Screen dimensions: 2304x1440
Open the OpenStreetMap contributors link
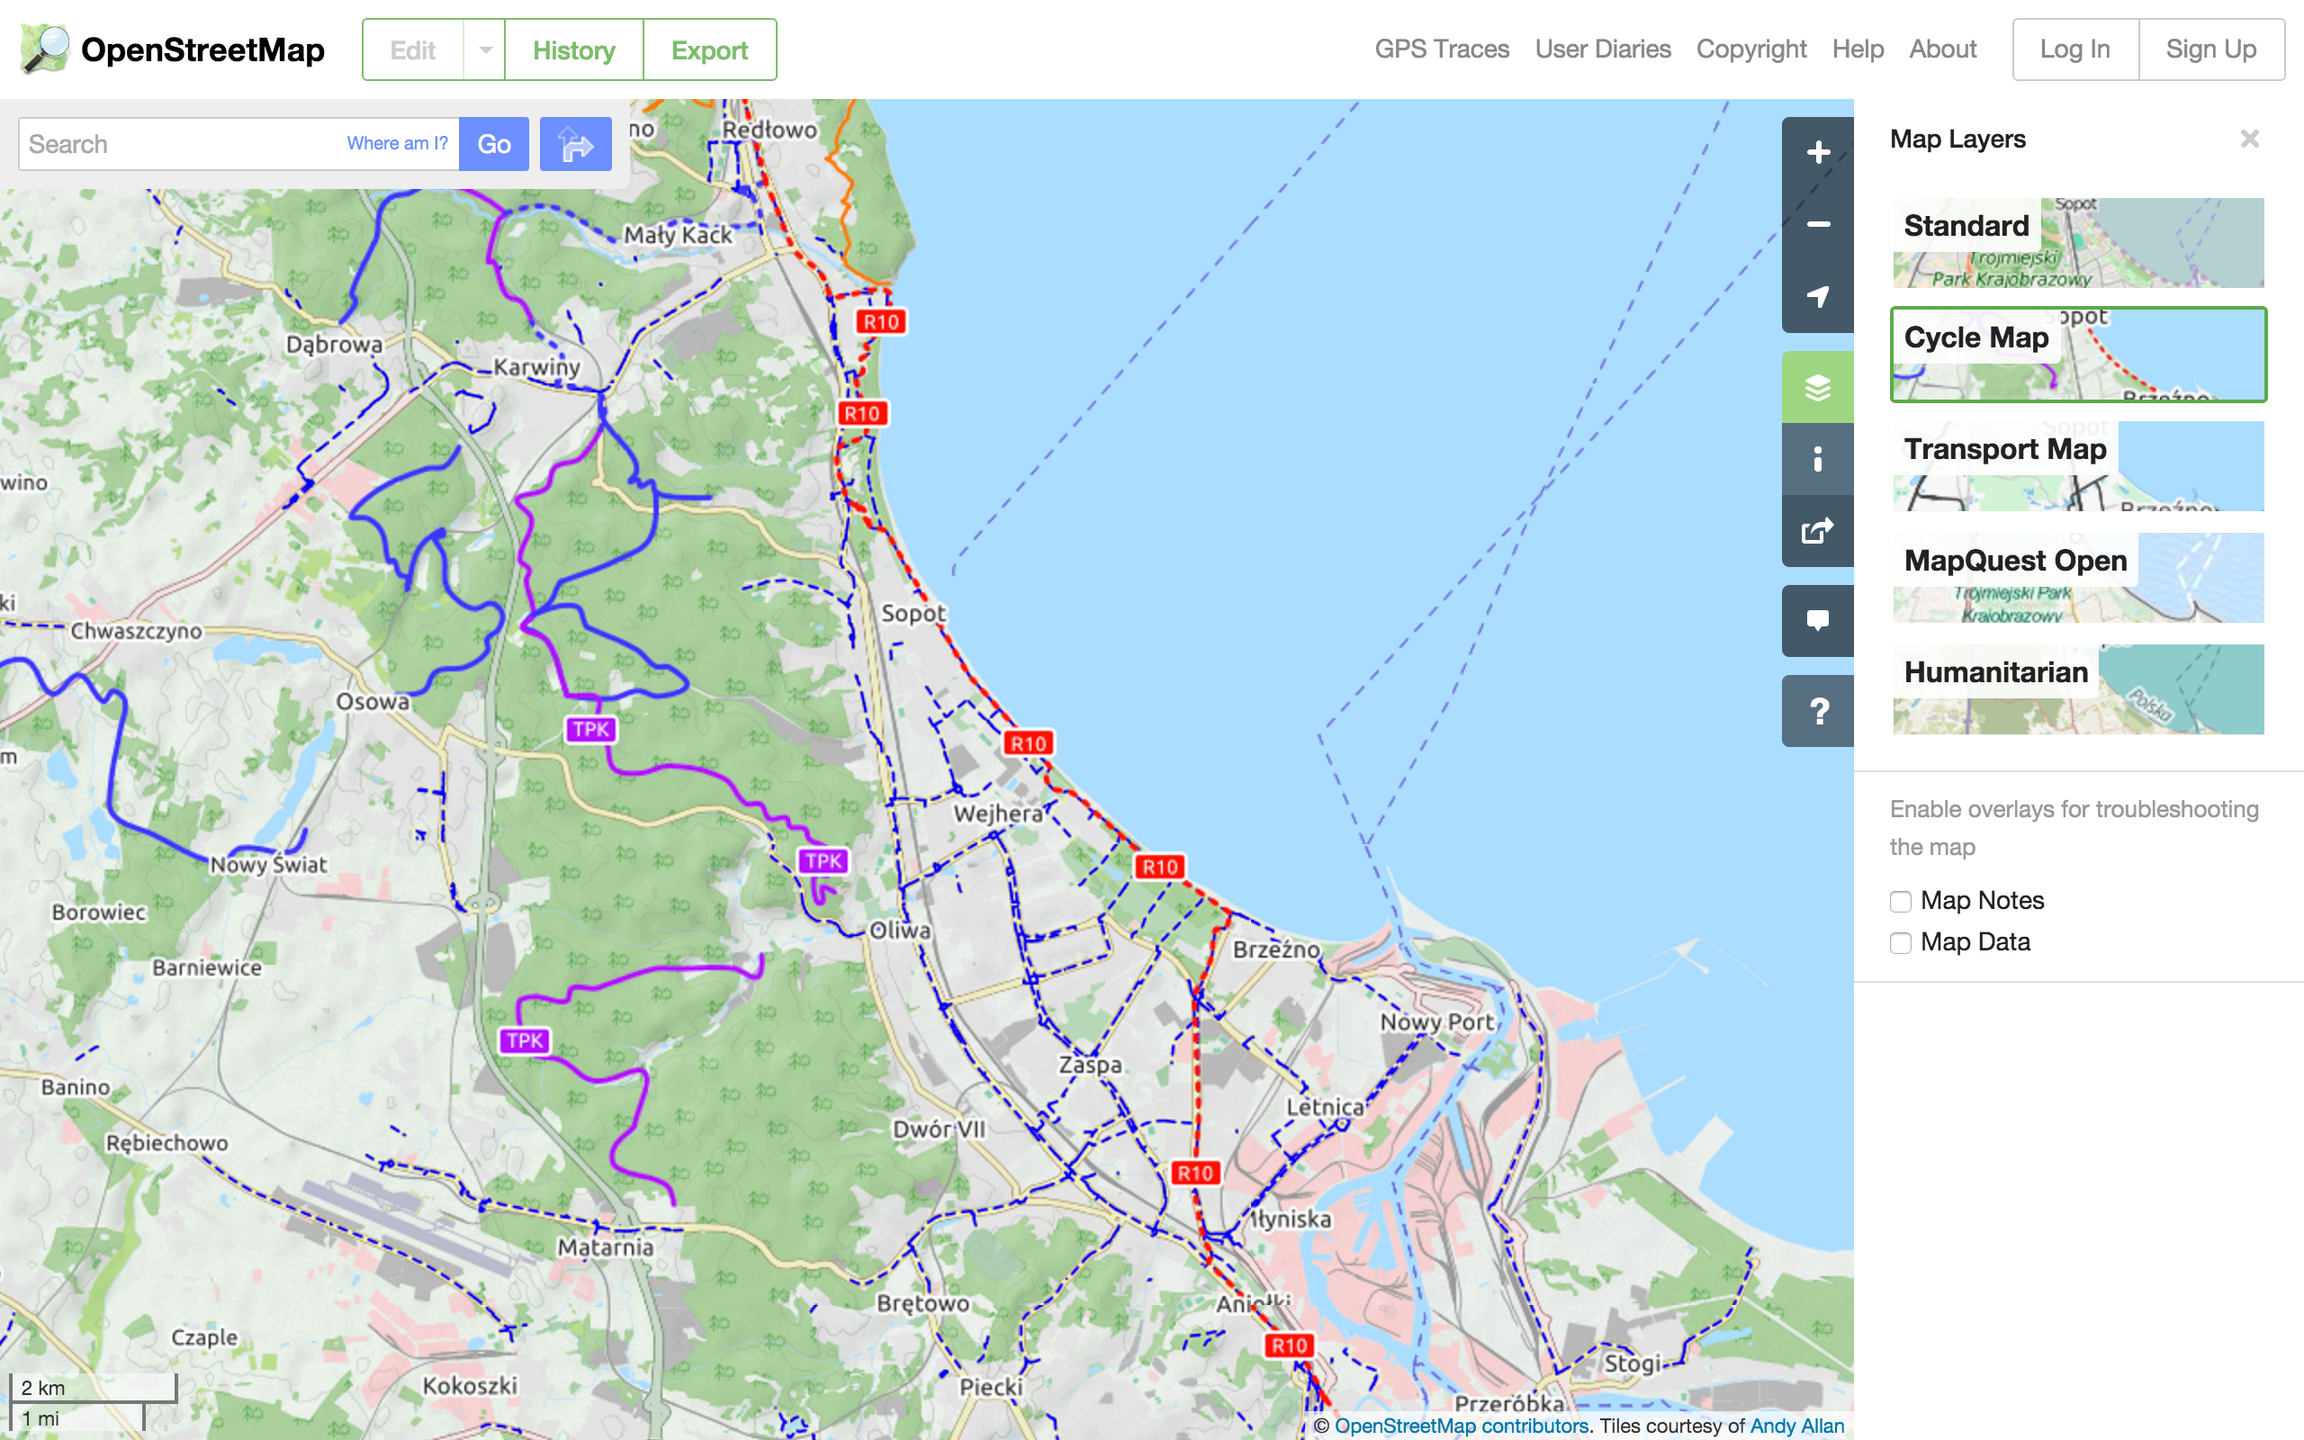click(x=1461, y=1425)
